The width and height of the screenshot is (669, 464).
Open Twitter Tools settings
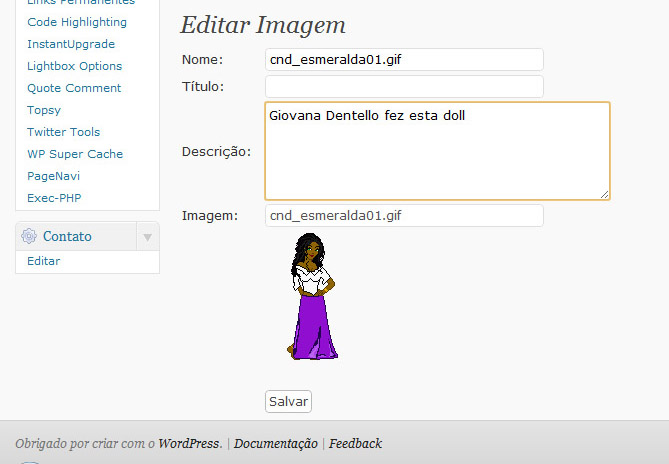[64, 132]
